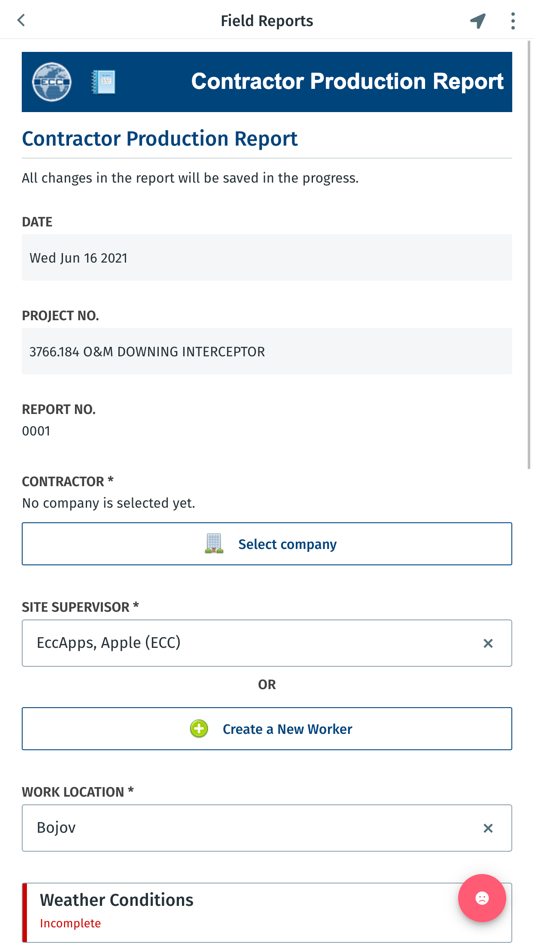
Task: Select the Date field Wed Jun 16 2021
Action: [x=267, y=257]
